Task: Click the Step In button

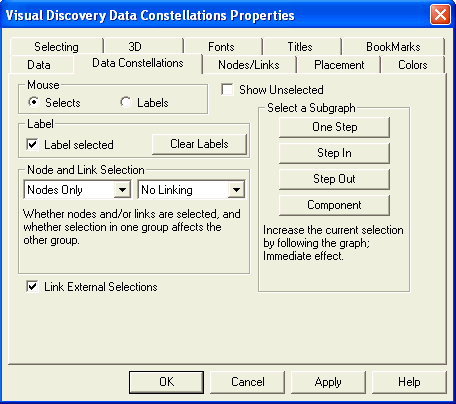Action: [334, 153]
